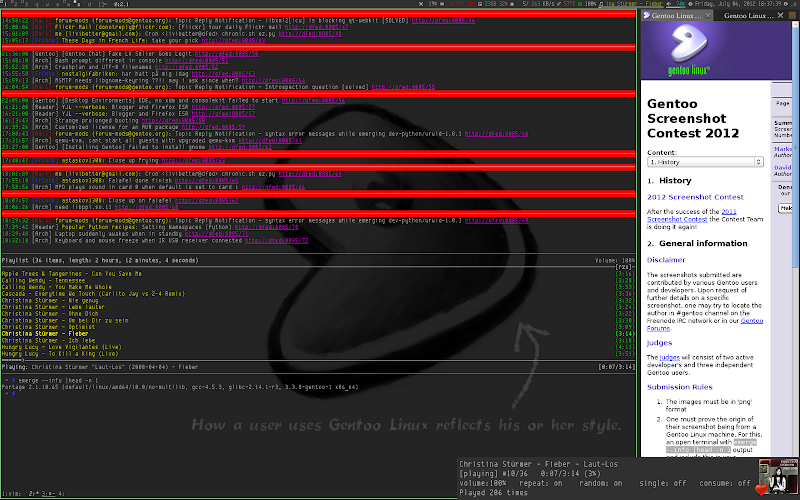Click the Playlist header showing 36 items
This screenshot has height=500, width=800.
[x=100, y=260]
